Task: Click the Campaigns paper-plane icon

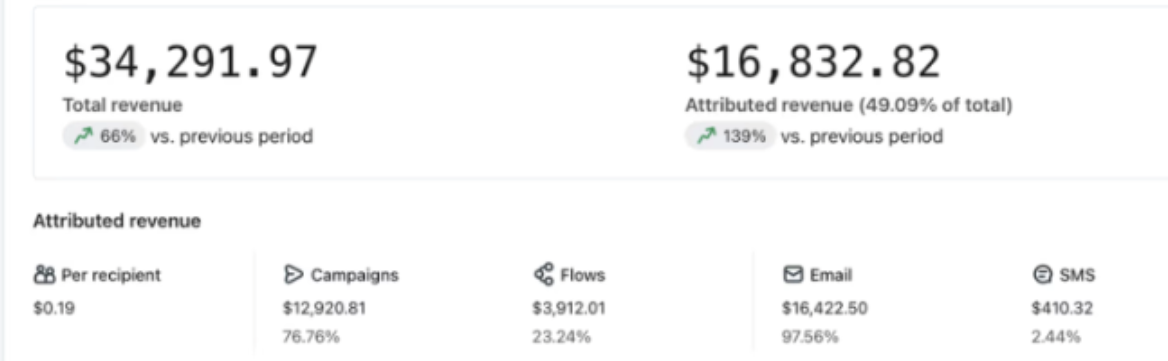Action: coord(293,275)
